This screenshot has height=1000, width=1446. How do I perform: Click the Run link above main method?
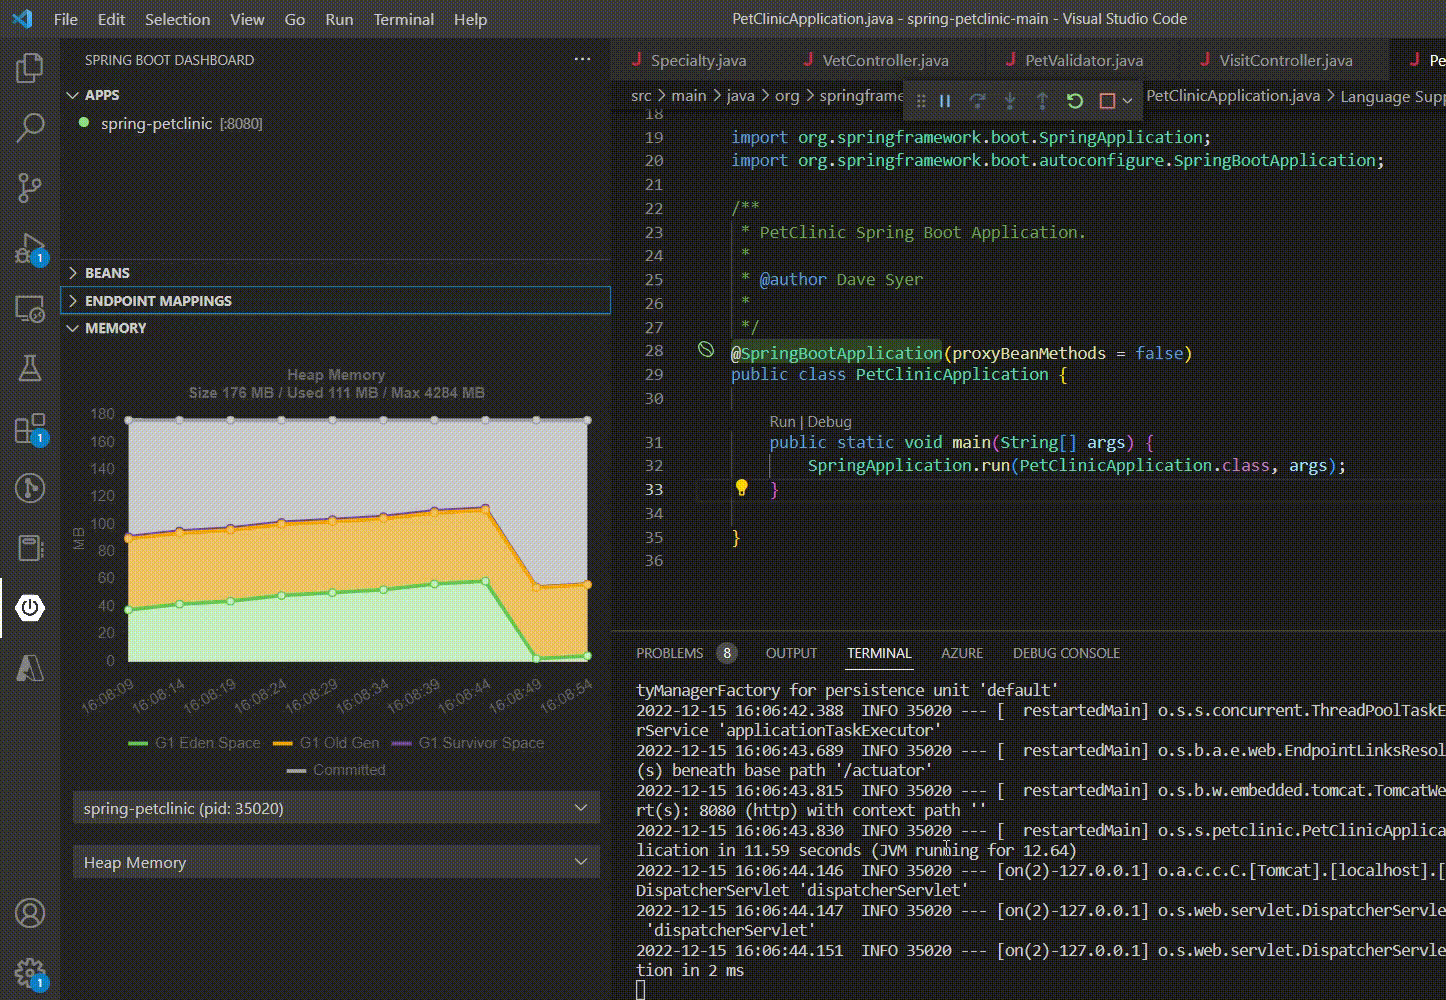784,421
